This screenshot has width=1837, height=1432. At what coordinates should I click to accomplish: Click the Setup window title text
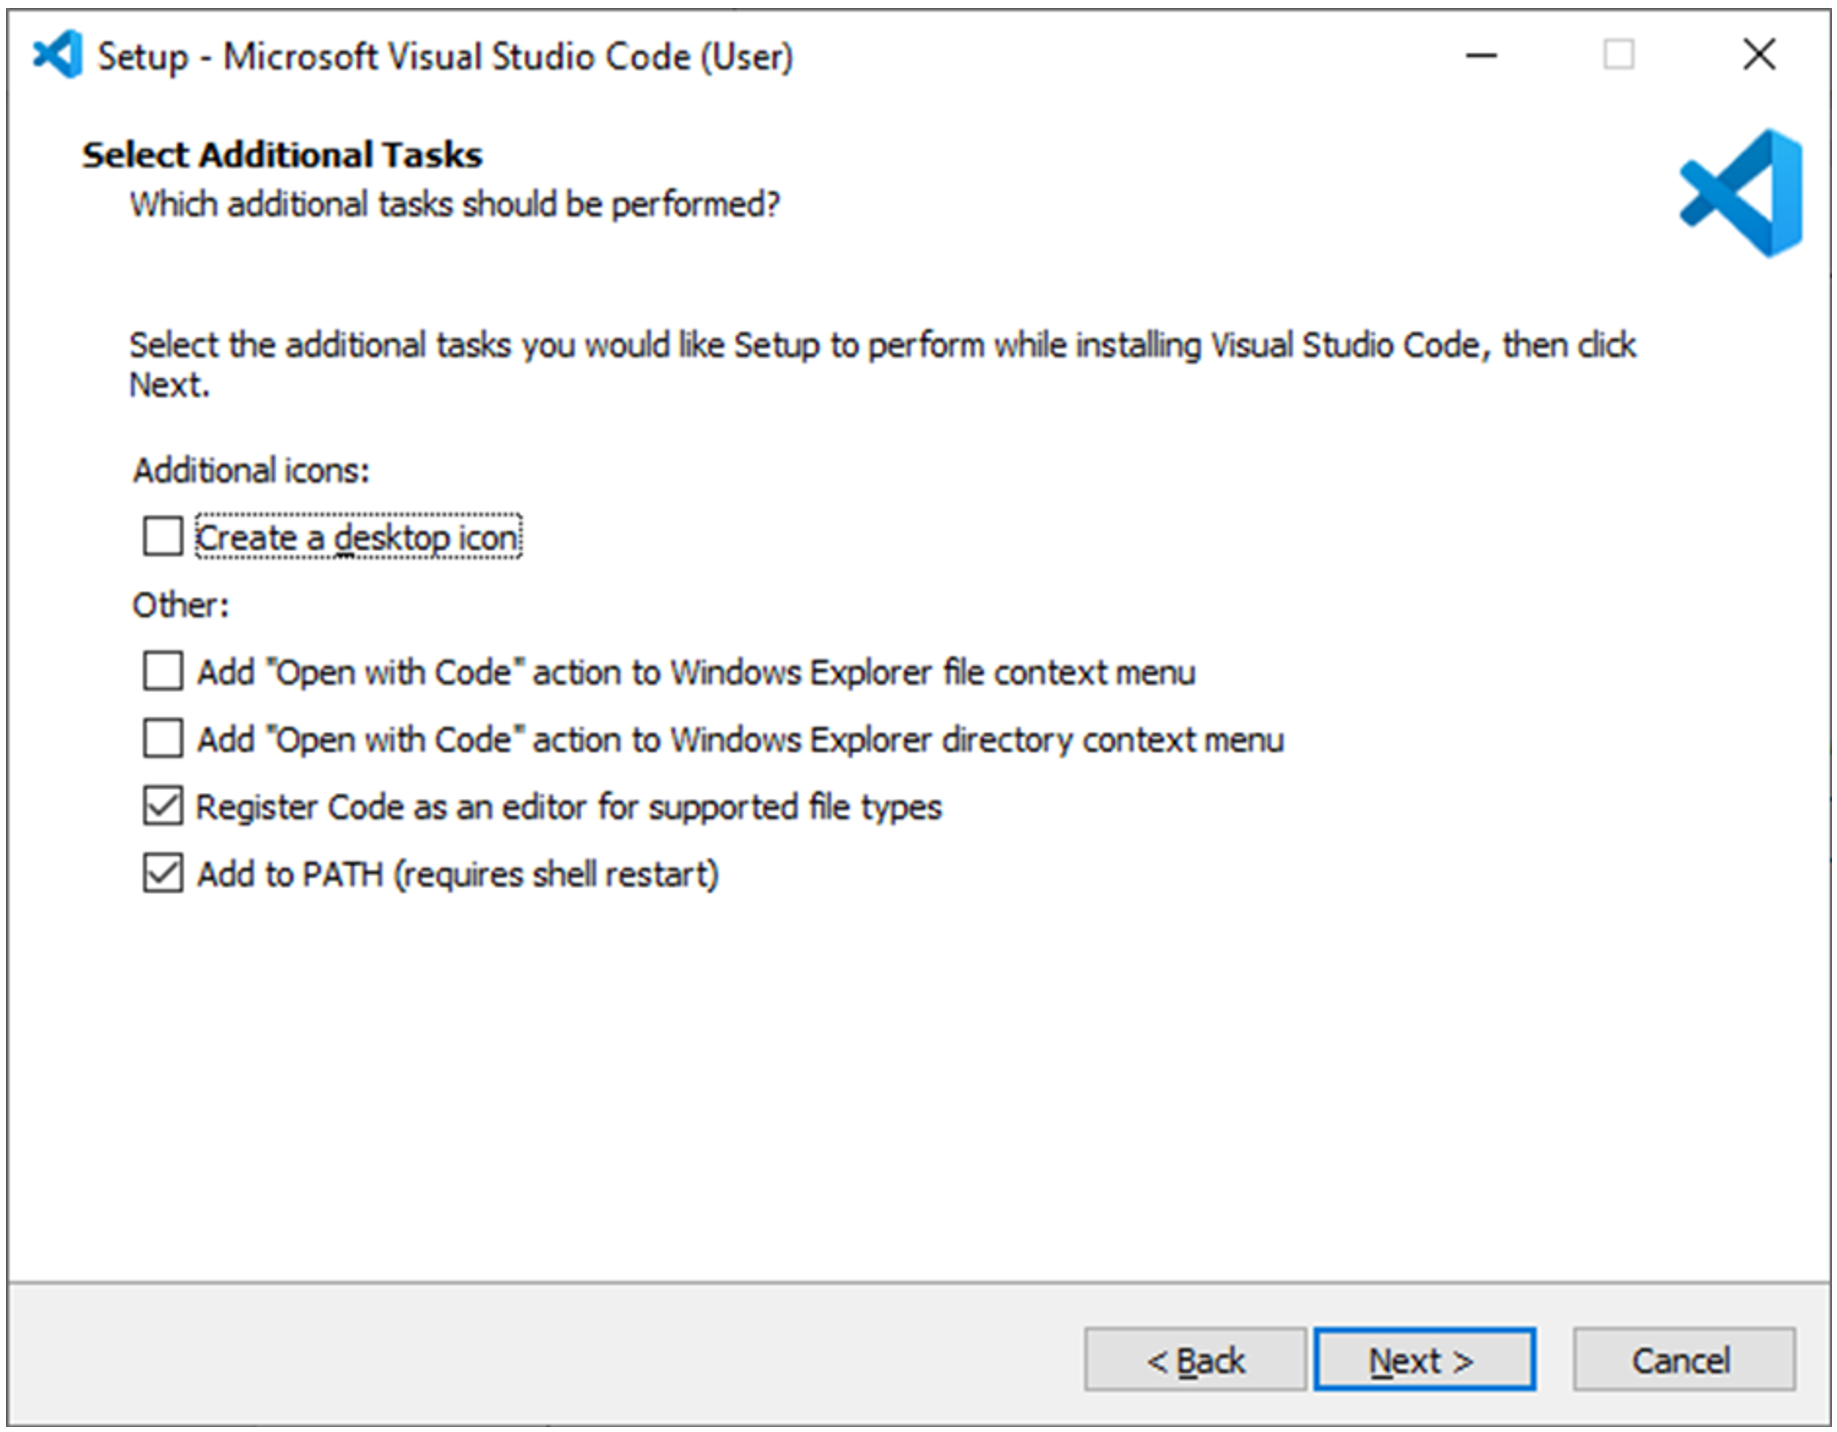point(445,57)
